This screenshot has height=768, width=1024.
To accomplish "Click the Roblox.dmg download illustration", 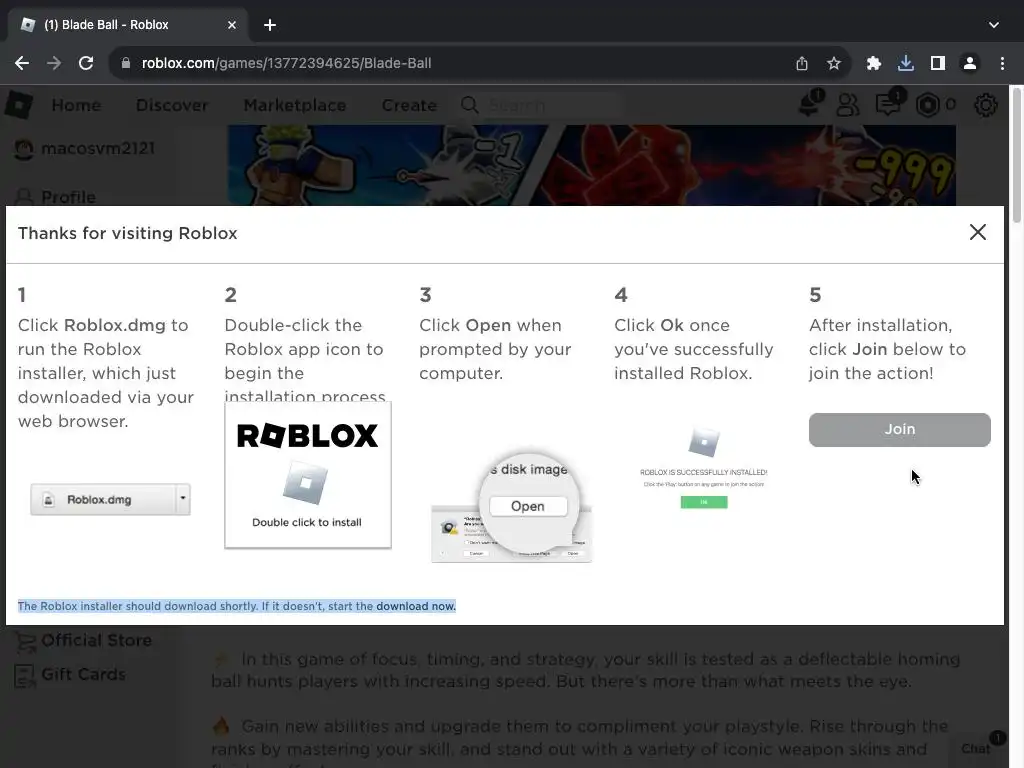I will (x=110, y=500).
